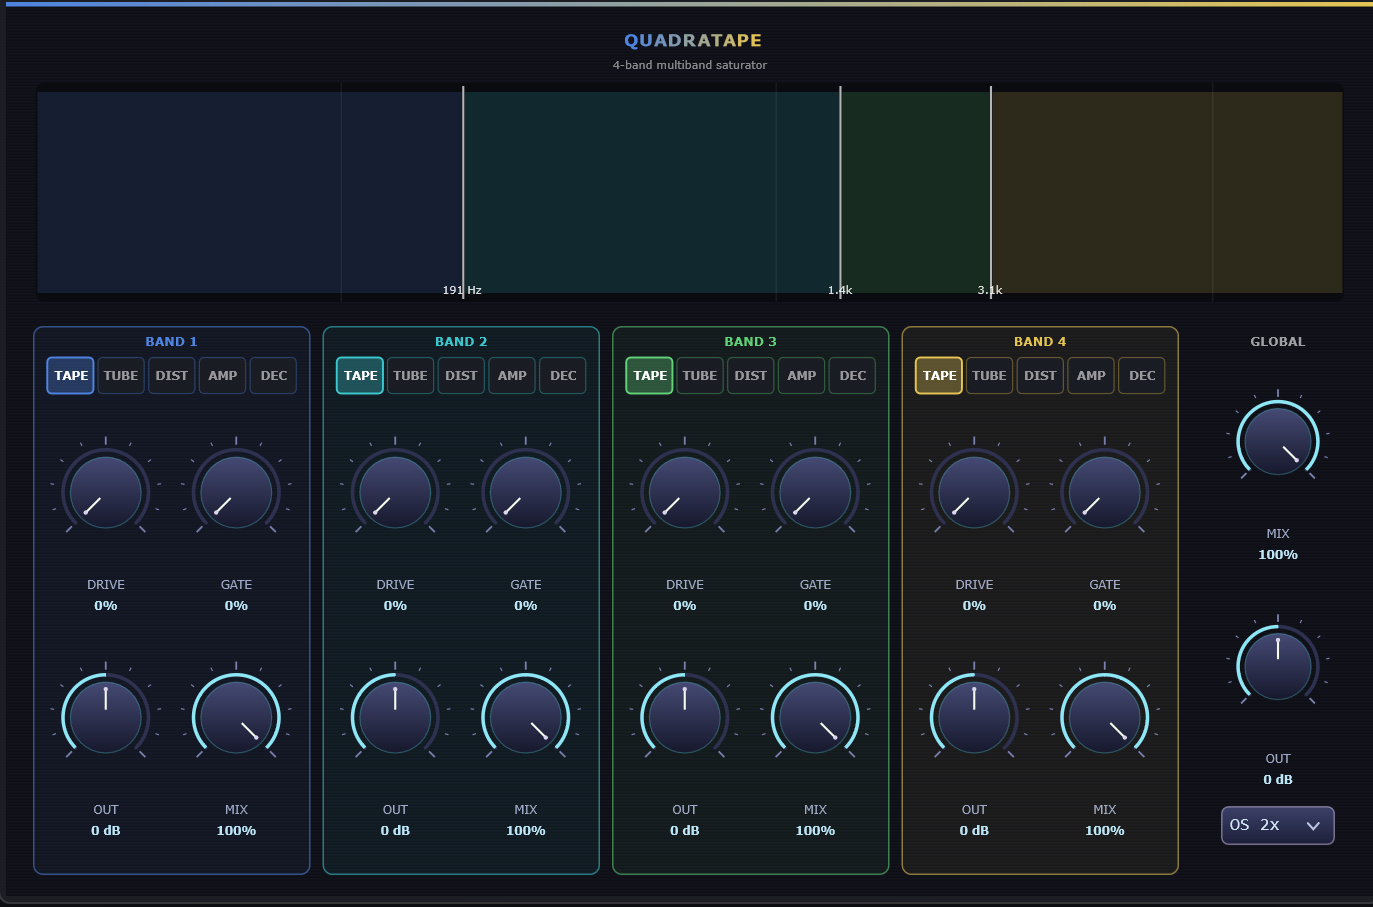
Task: Select TAPE mode for Band 4
Action: [939, 376]
